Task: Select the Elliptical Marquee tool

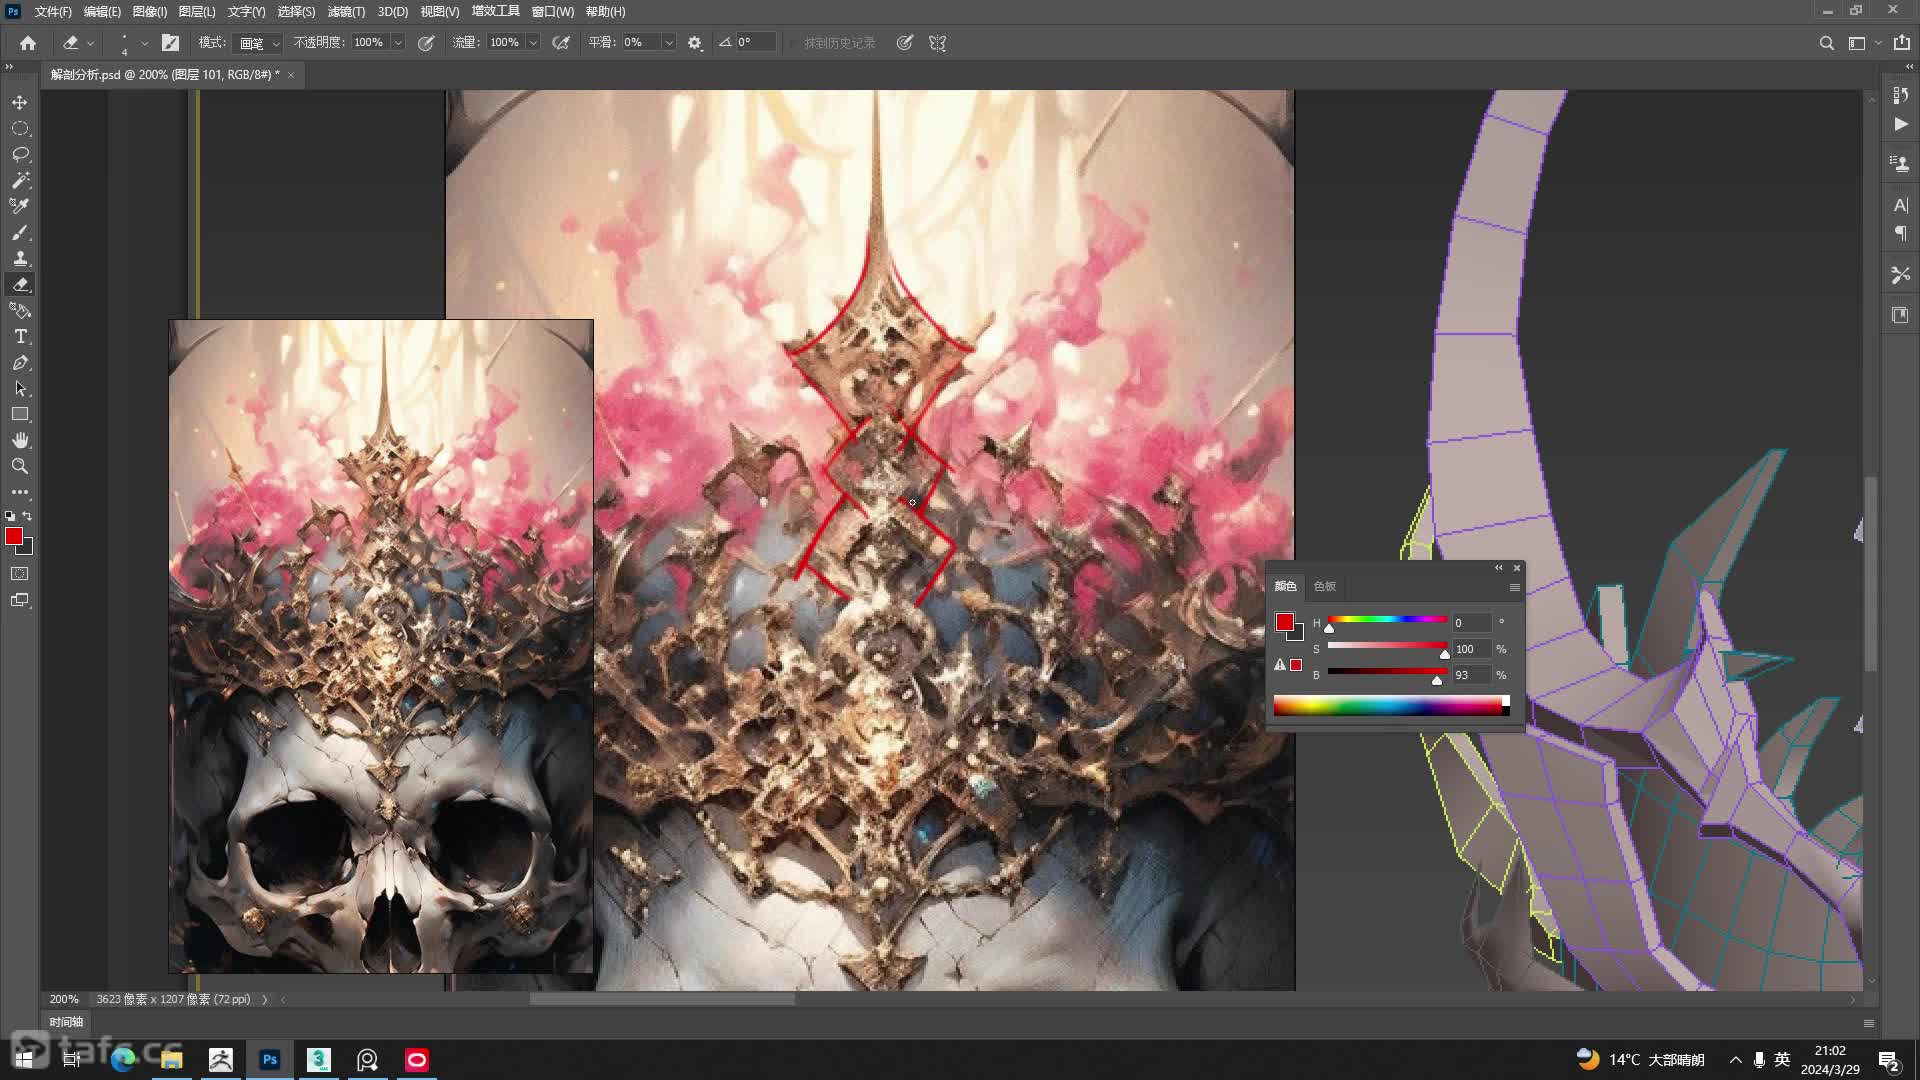Action: coord(20,128)
